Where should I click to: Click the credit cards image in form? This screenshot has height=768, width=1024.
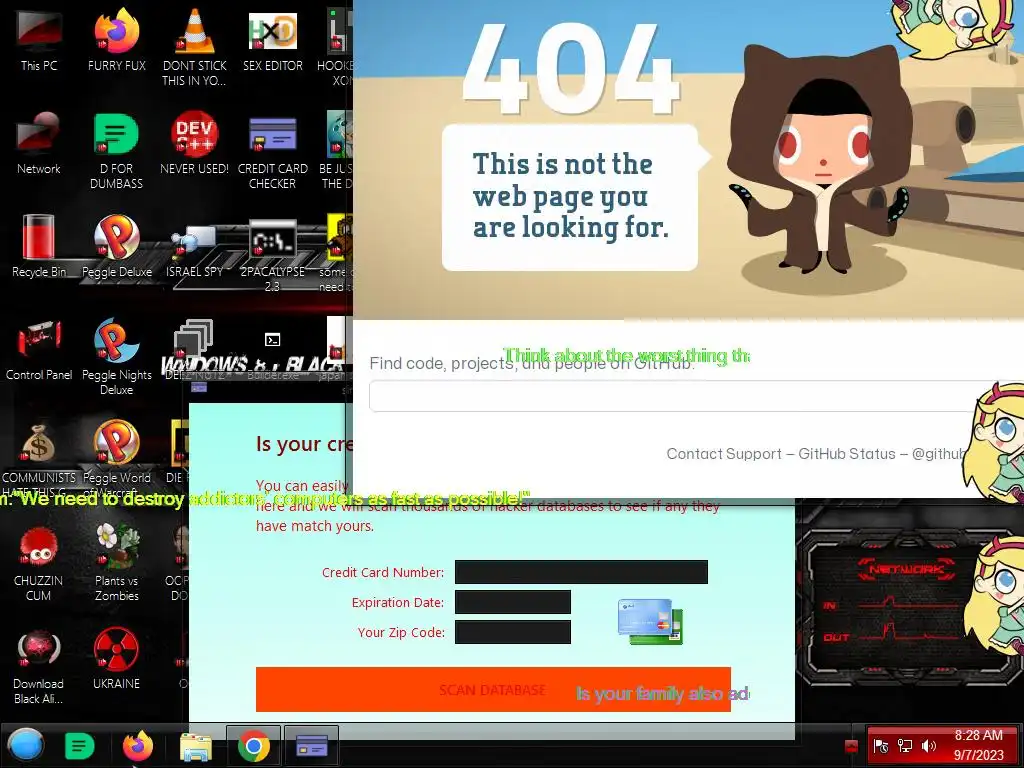tap(650, 622)
